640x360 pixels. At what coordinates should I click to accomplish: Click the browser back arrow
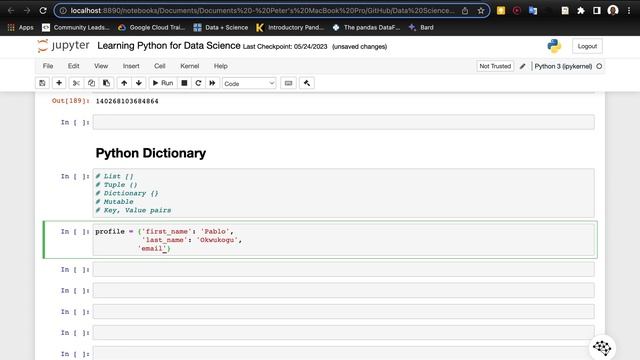(11, 11)
